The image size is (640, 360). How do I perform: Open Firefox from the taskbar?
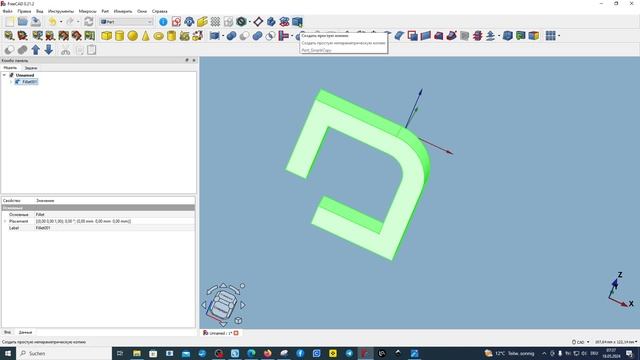pyautogui.click(x=267, y=353)
